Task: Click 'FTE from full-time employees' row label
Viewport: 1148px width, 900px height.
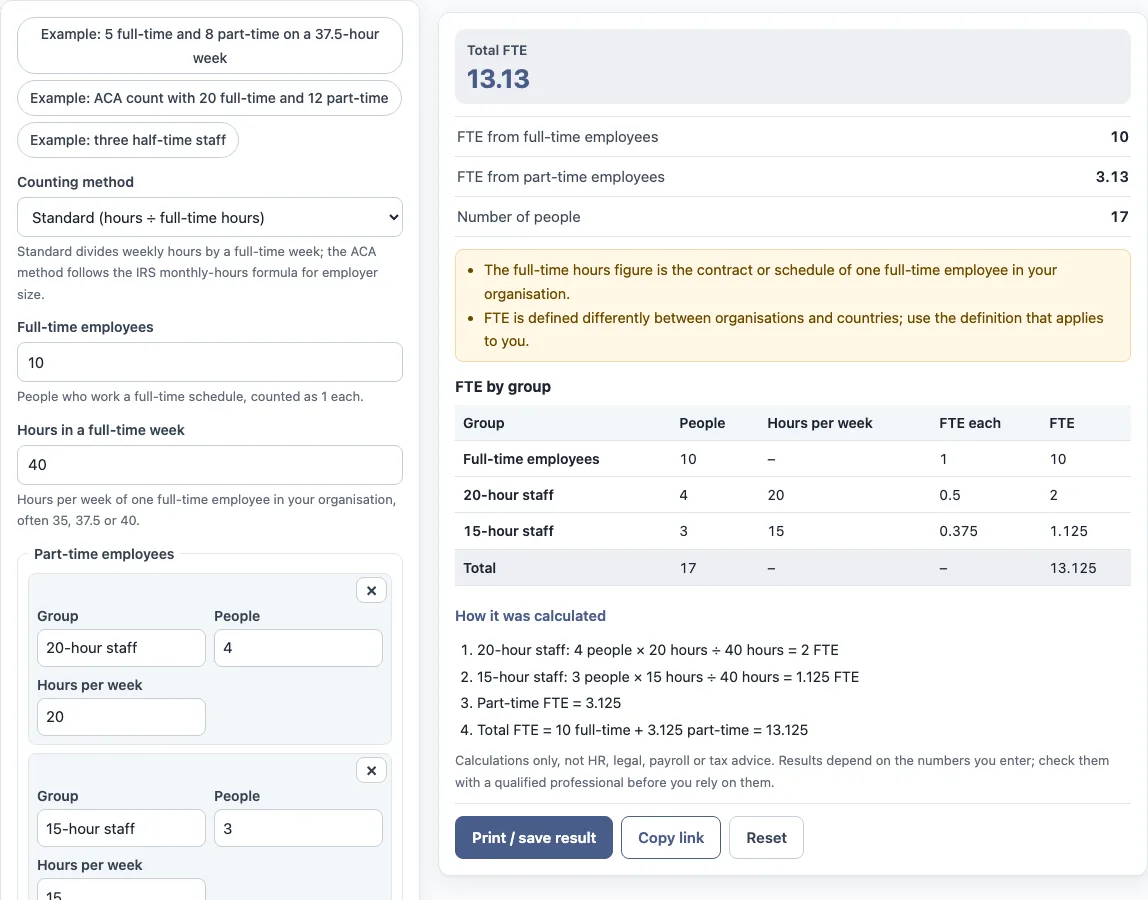Action: click(x=557, y=137)
